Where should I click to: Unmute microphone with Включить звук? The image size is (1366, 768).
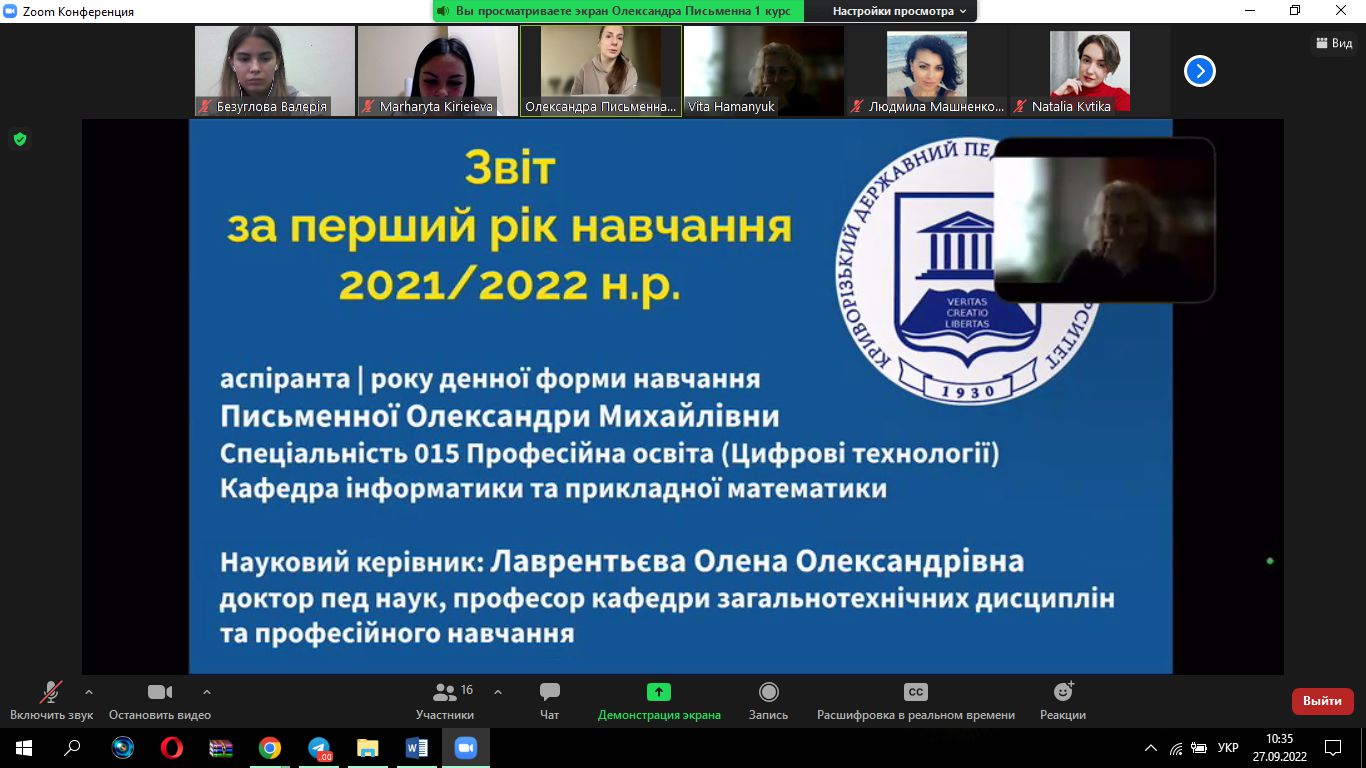51,693
